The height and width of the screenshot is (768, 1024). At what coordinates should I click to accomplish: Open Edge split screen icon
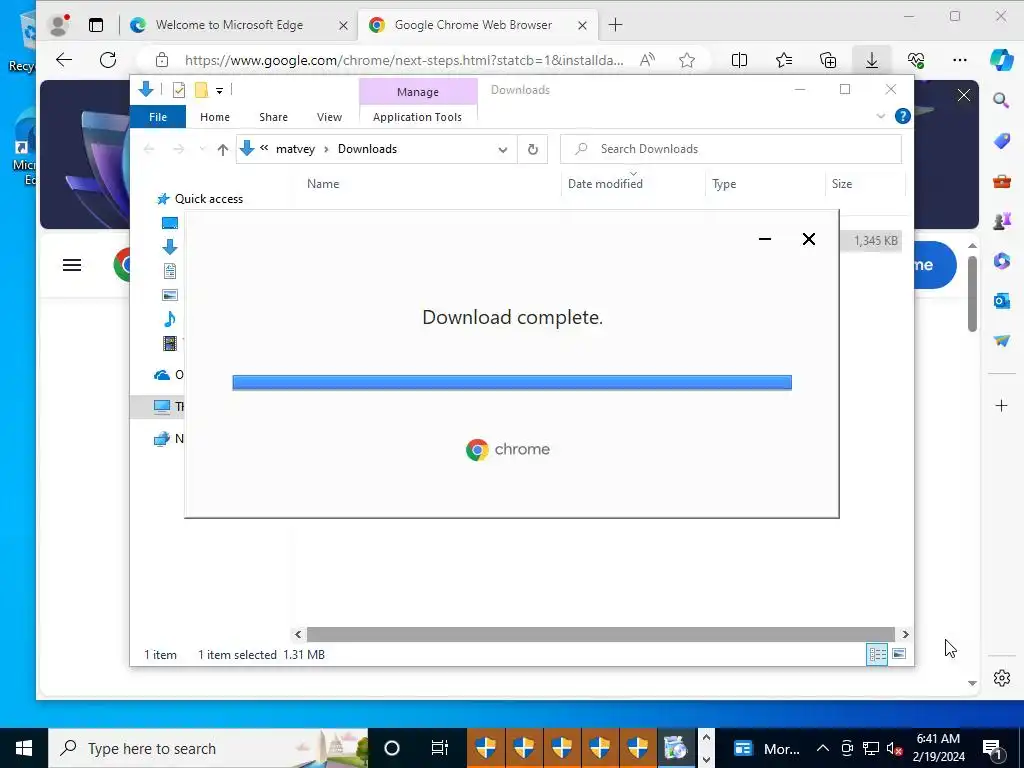pos(739,60)
